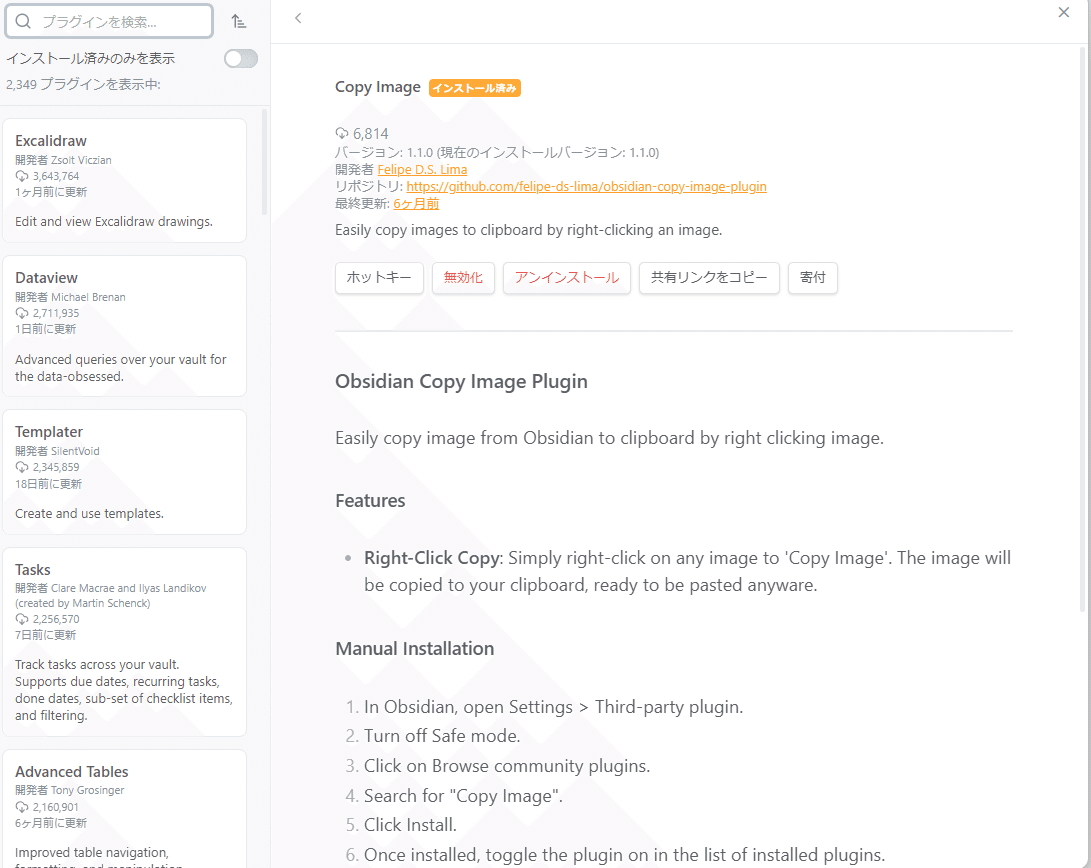Click the 'Obsidian Copy Image Plugin' heading

click(x=461, y=381)
